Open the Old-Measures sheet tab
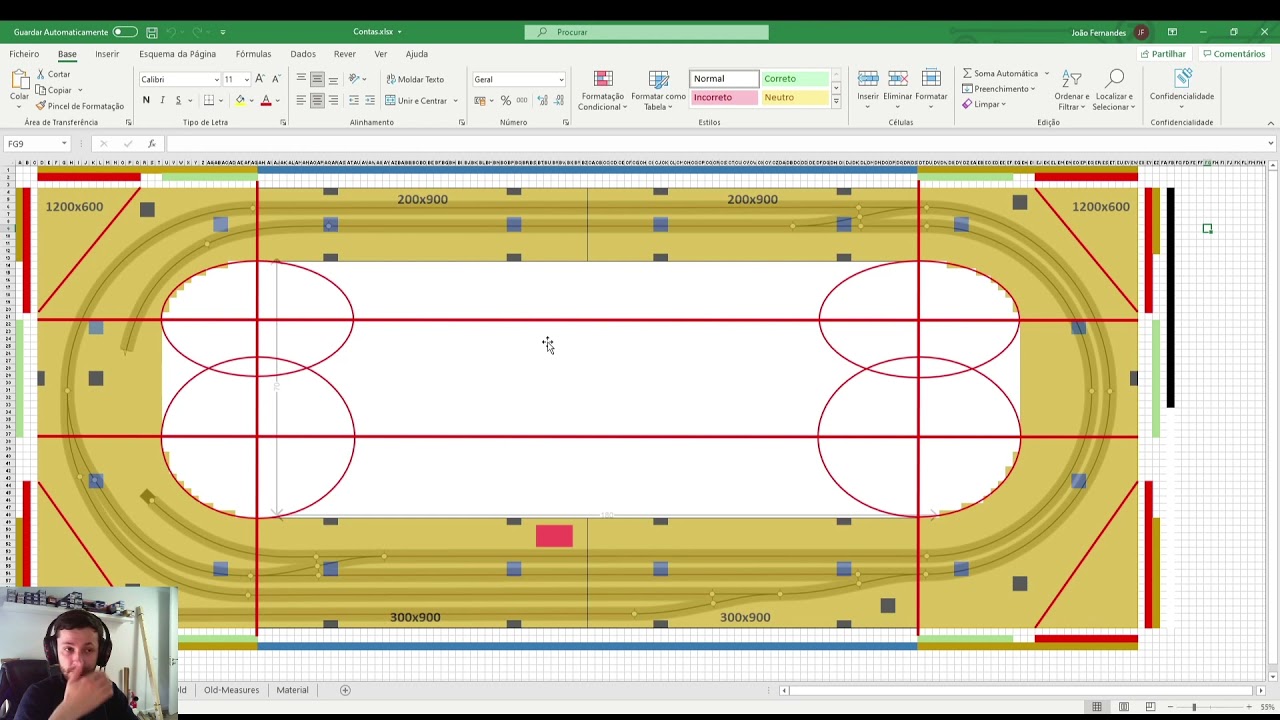This screenshot has width=1280, height=720. [x=231, y=690]
